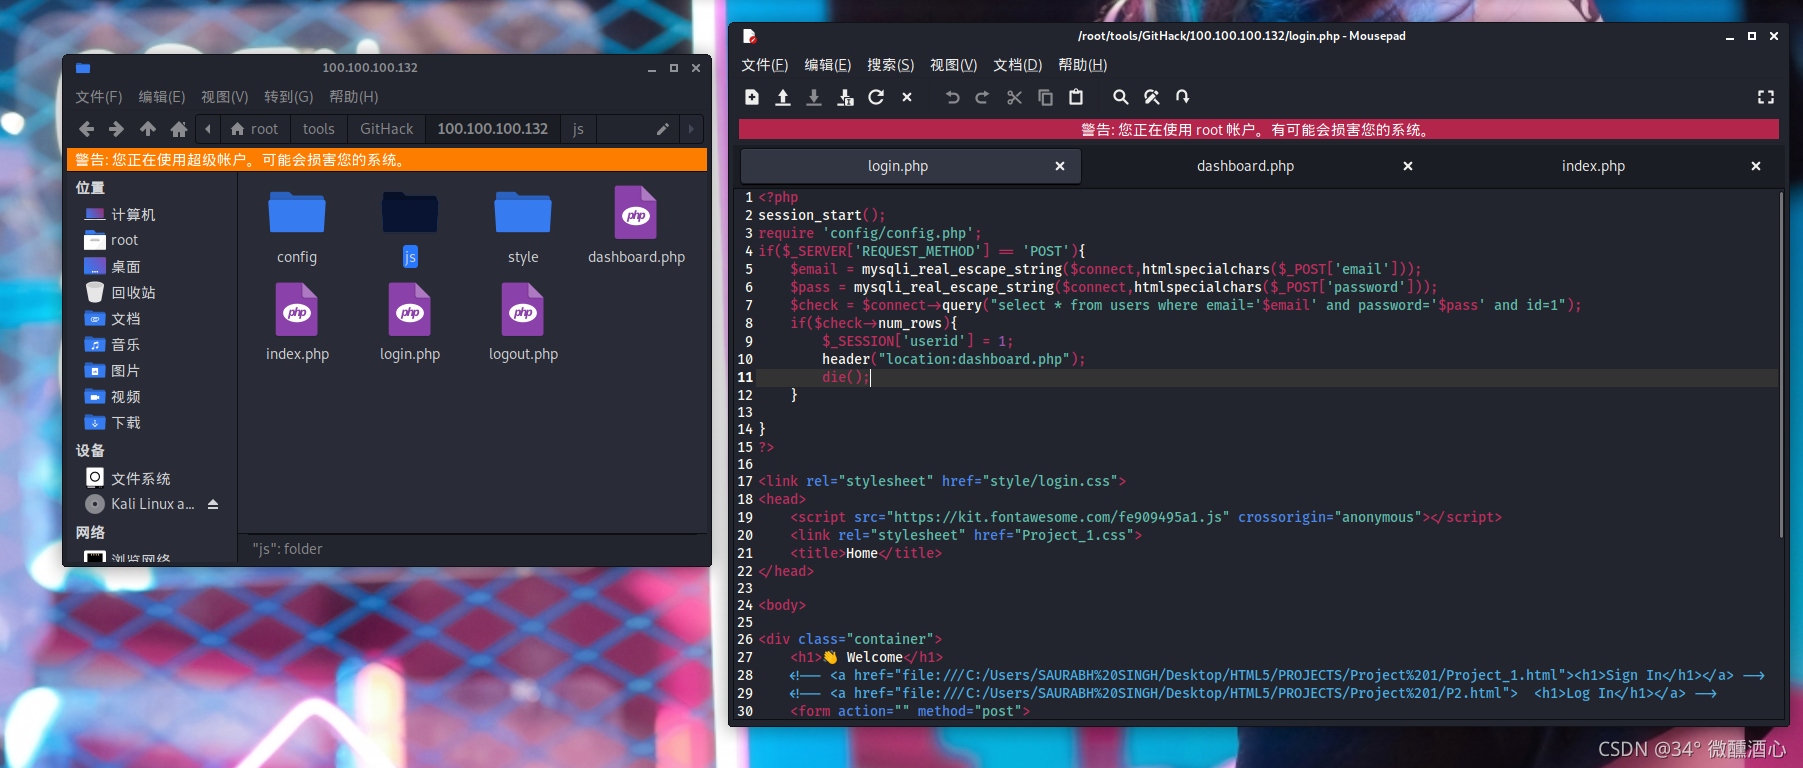Click the Save download-arrow icon in Mousepad

pos(814,97)
